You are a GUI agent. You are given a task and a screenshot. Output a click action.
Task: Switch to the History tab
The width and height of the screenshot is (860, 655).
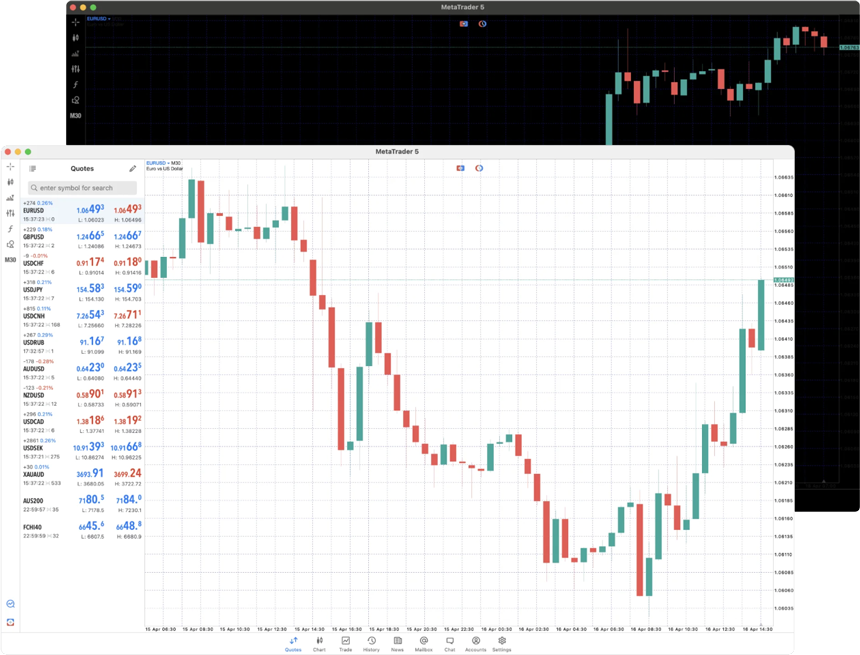click(x=370, y=642)
